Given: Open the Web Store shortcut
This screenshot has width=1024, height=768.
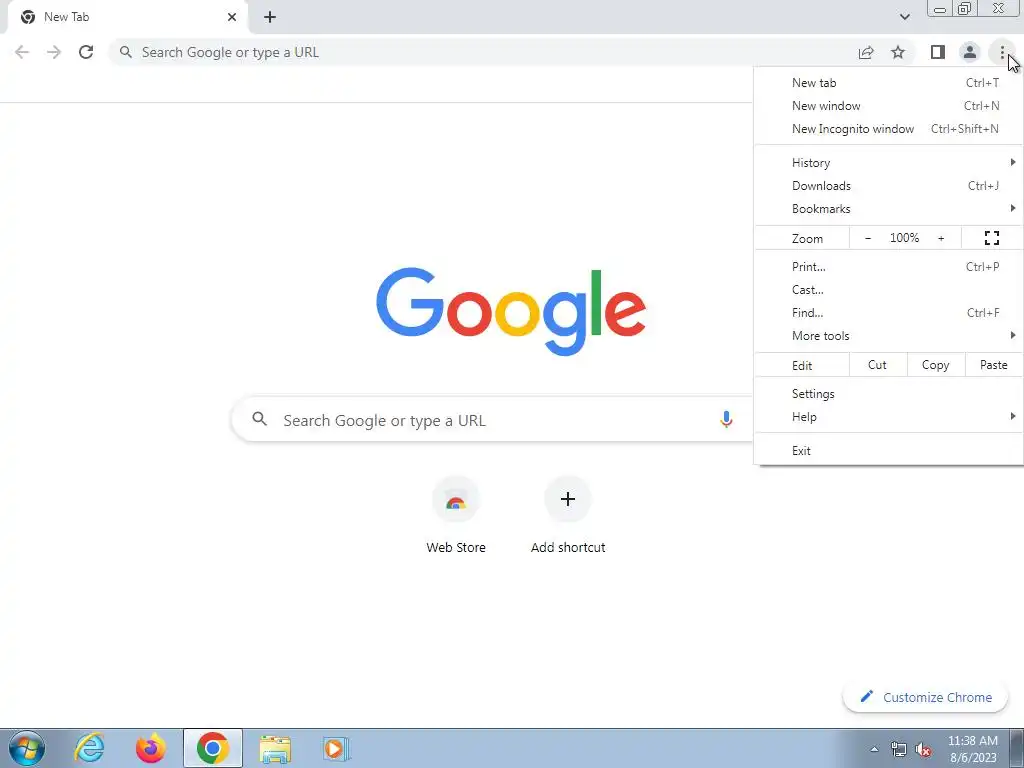Looking at the screenshot, I should tap(456, 516).
